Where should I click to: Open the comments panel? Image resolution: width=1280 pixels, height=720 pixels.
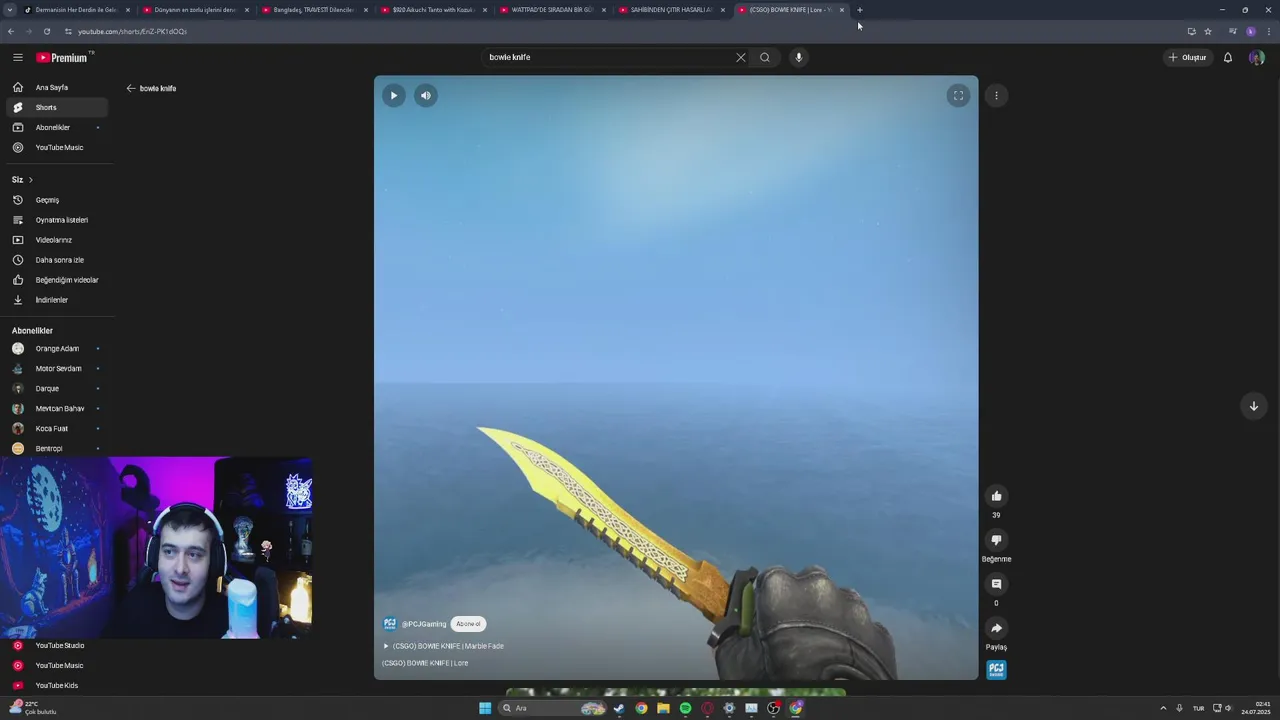point(996,584)
